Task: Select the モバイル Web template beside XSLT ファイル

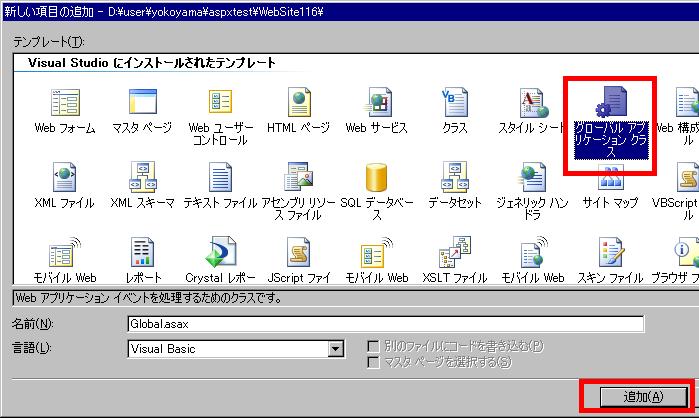Action: click(x=533, y=252)
